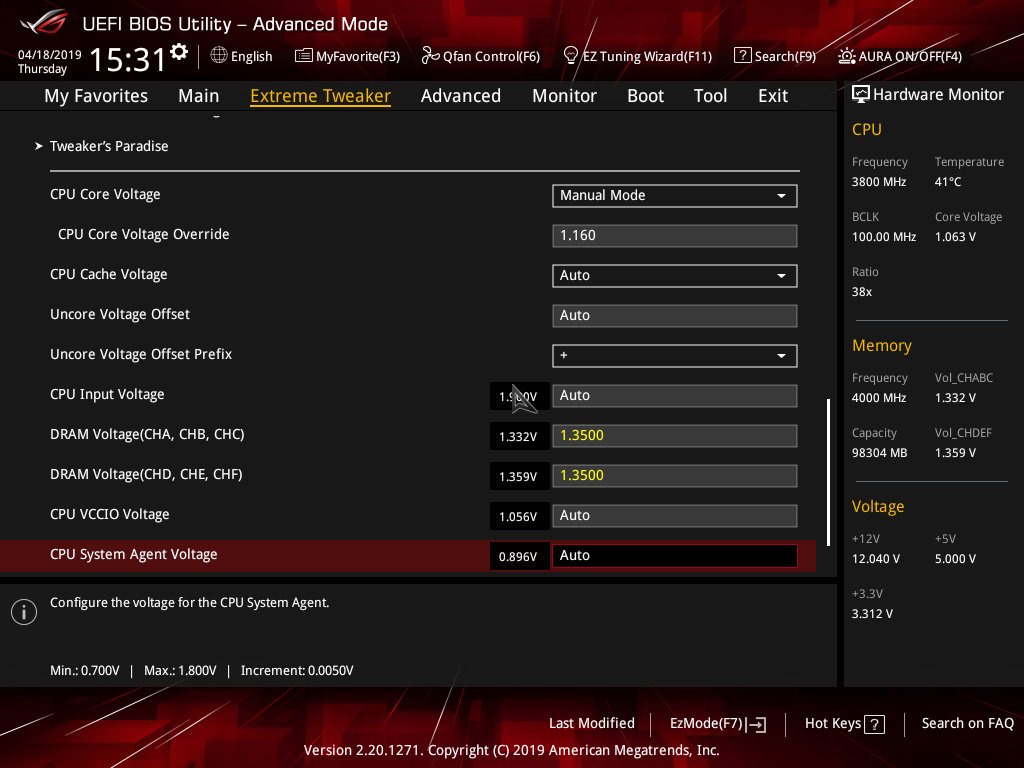Click the 41°C temperature value
Viewport: 1024px width, 768px height.
click(x=948, y=182)
